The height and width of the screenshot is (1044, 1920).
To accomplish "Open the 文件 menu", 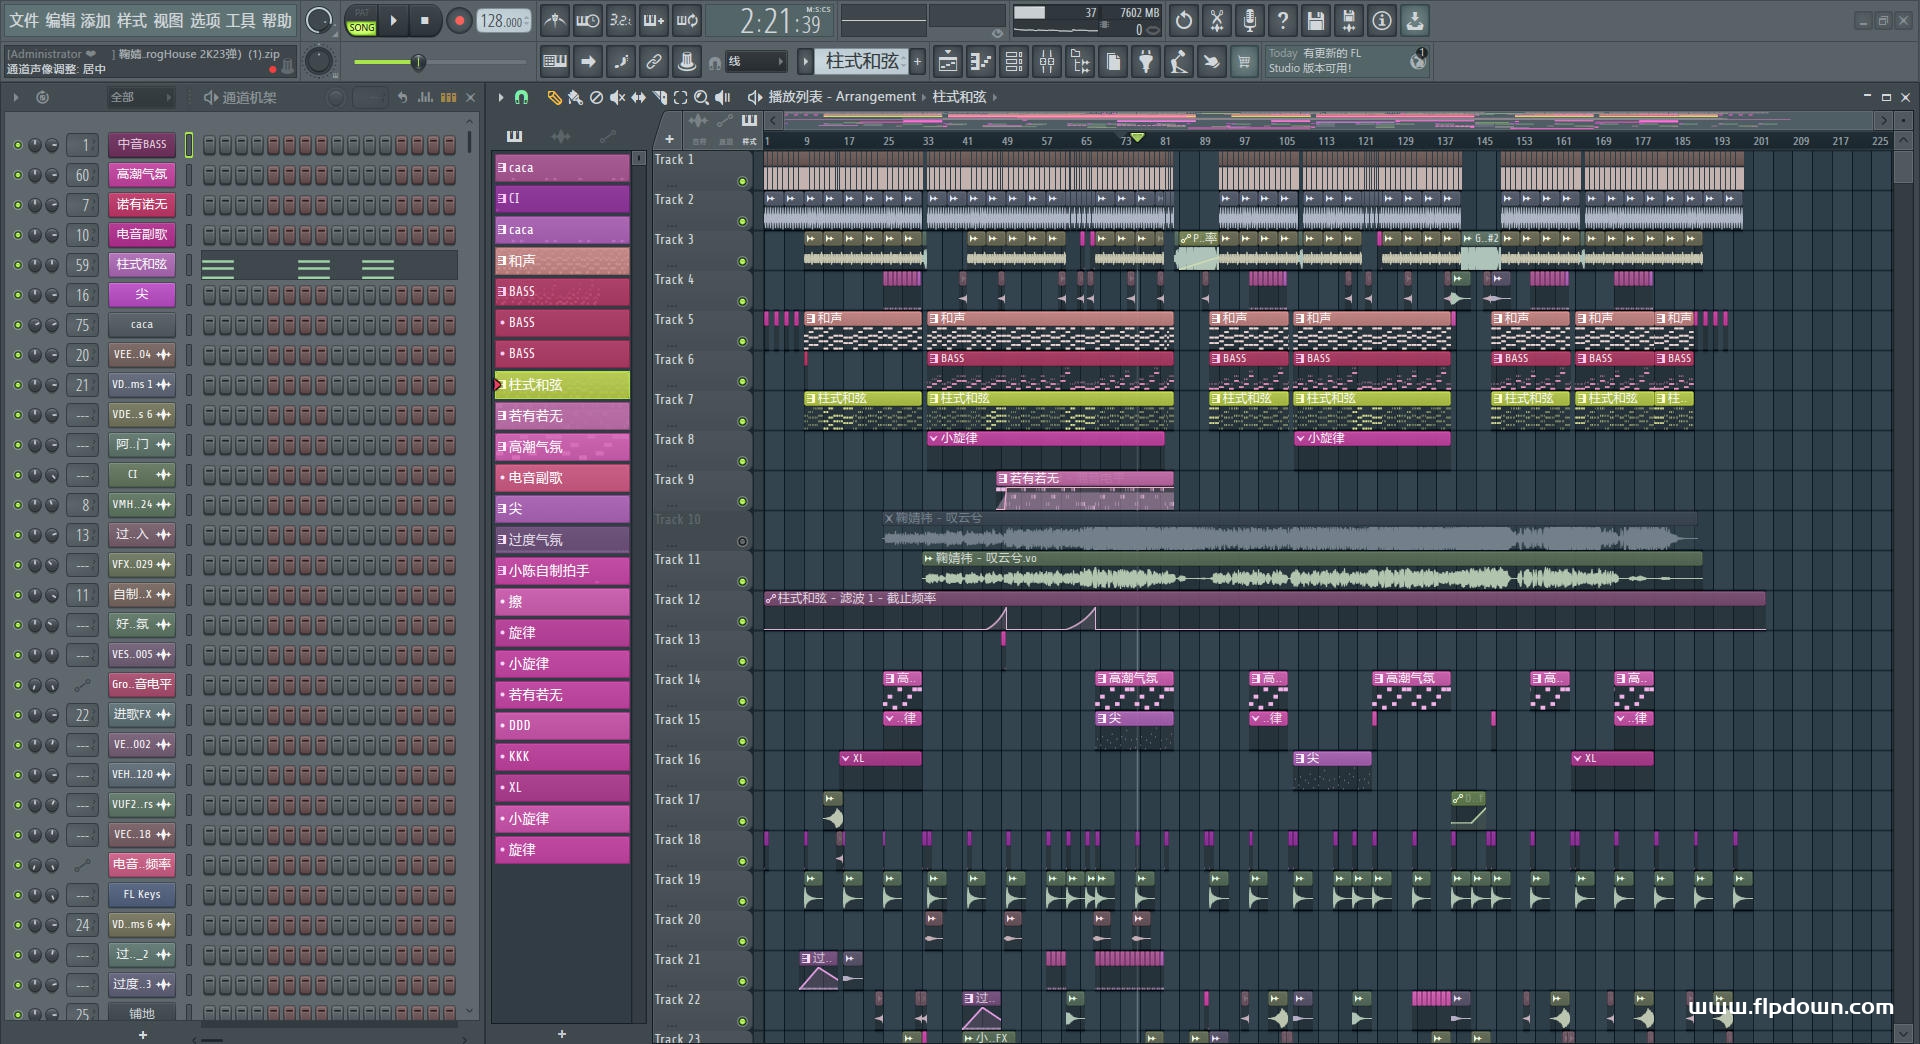I will pos(24,20).
